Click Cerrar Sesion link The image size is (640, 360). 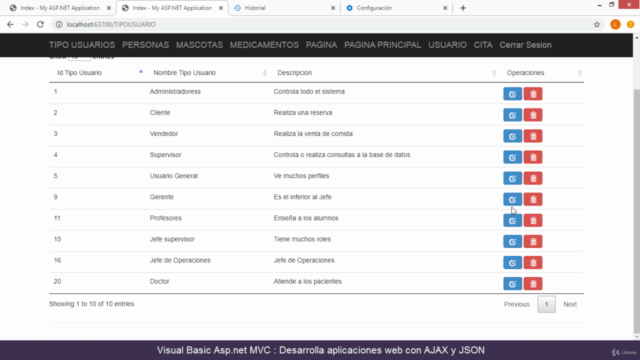pyautogui.click(x=526, y=45)
